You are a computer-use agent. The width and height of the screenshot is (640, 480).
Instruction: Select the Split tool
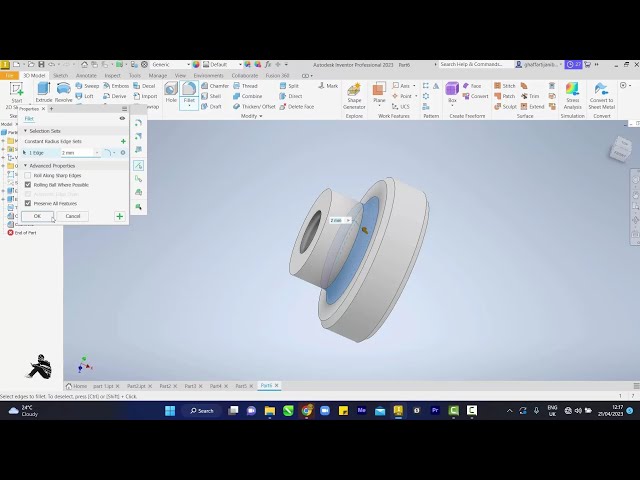tap(289, 86)
